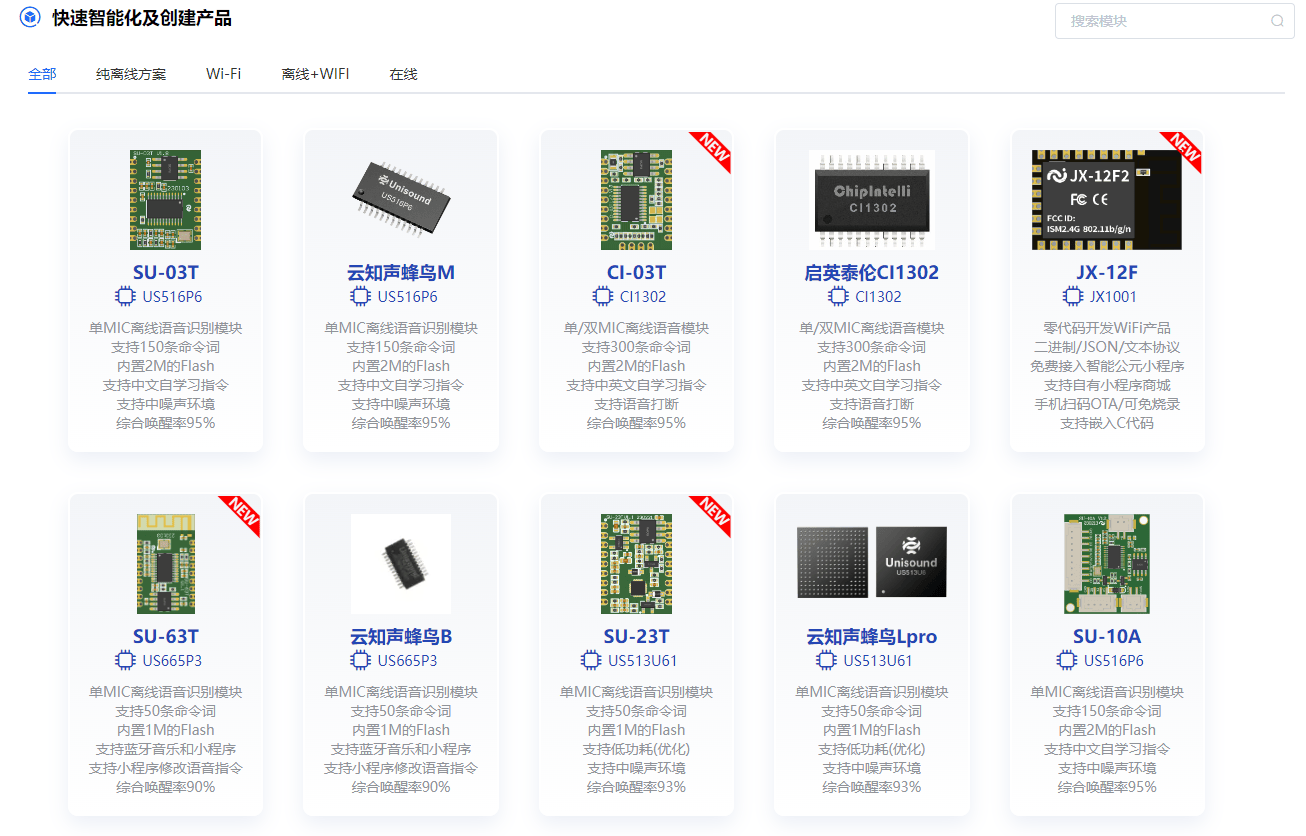This screenshot has height=836, width=1306.
Task: Click the 启英泰伦CI1302 product title
Action: [871, 270]
